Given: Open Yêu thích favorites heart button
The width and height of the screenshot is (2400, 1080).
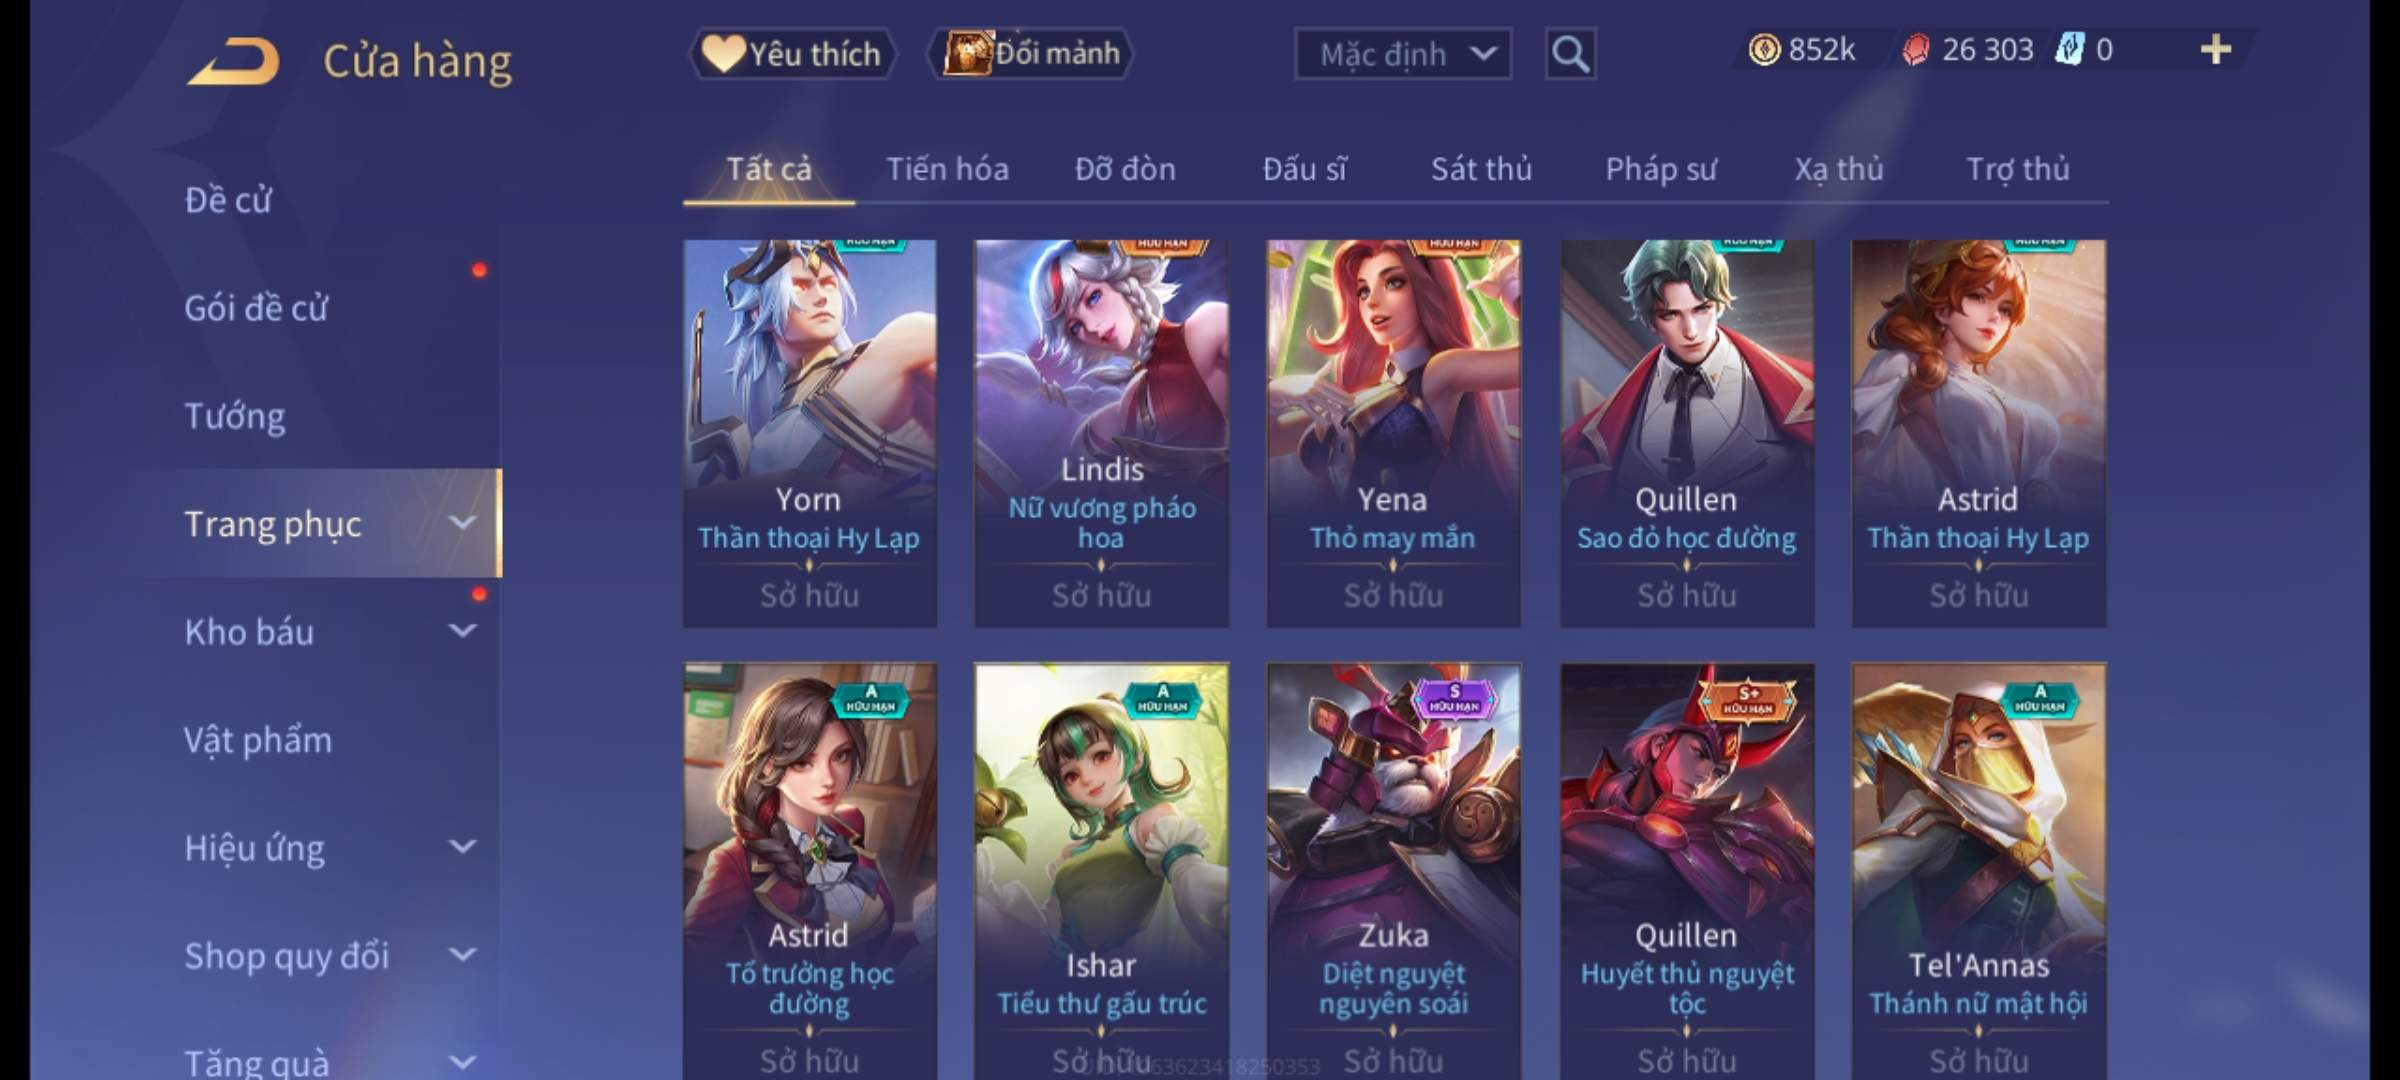Looking at the screenshot, I should (x=792, y=54).
